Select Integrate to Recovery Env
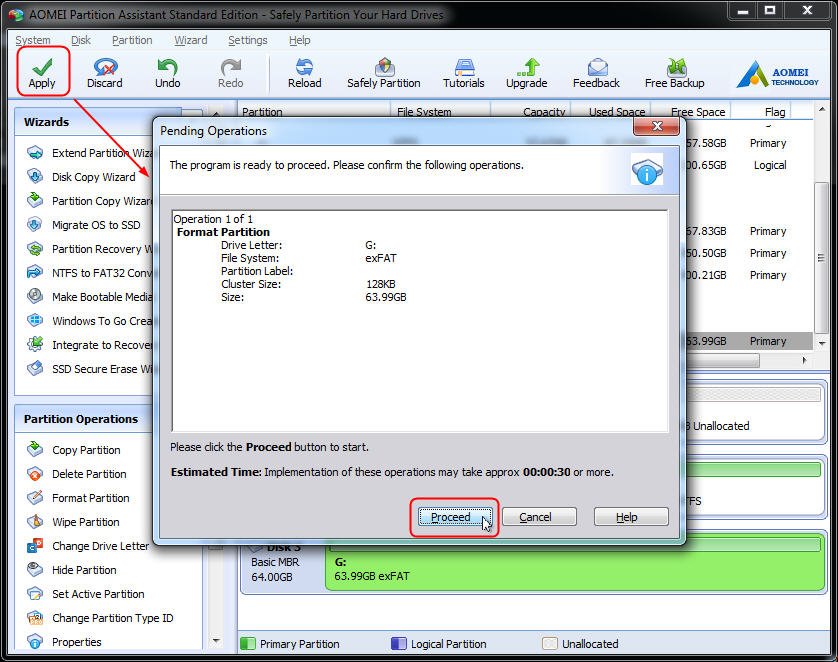Screen dimensions: 838x662 click(x=90, y=345)
